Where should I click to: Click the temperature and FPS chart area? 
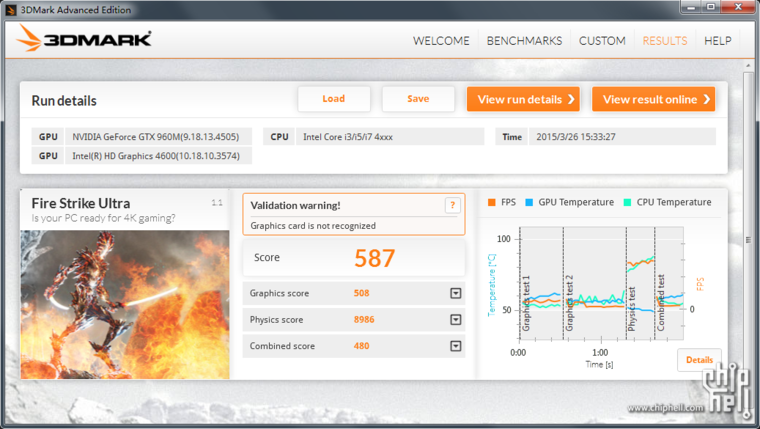(602, 284)
